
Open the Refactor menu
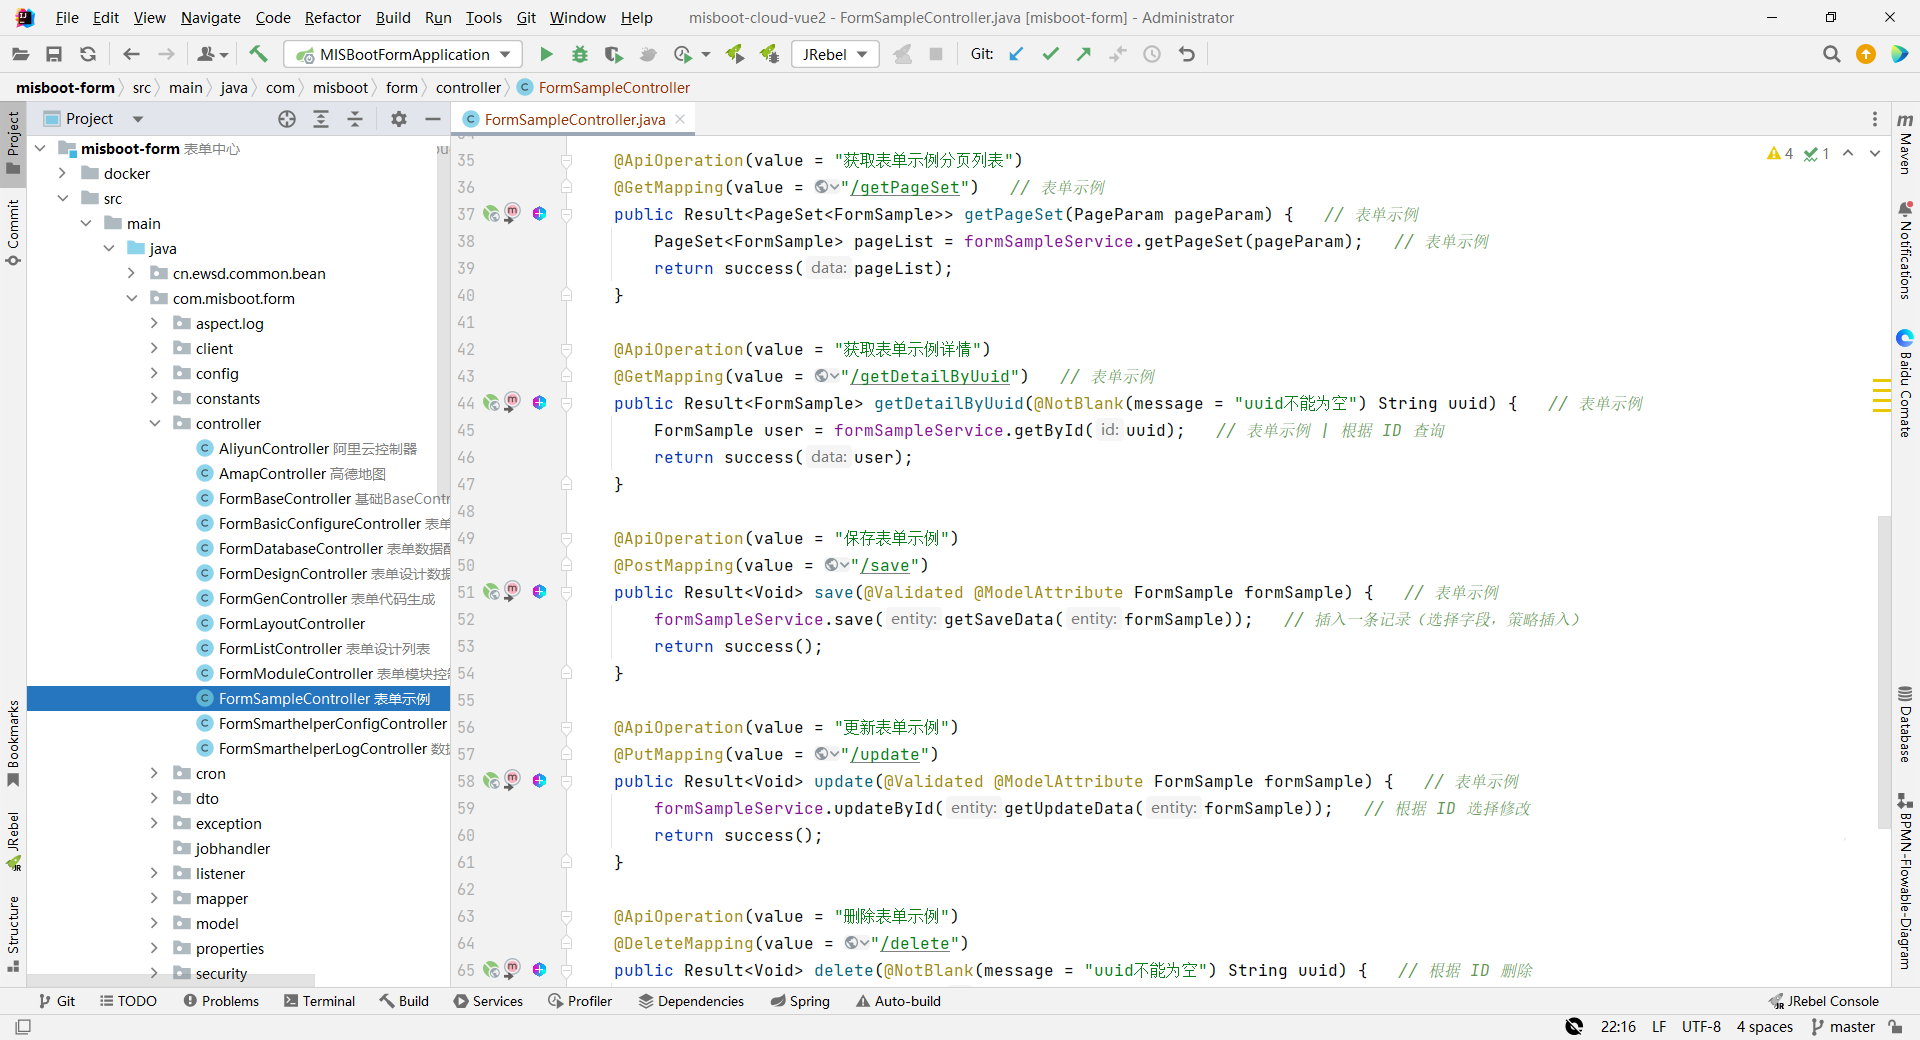[x=333, y=17]
